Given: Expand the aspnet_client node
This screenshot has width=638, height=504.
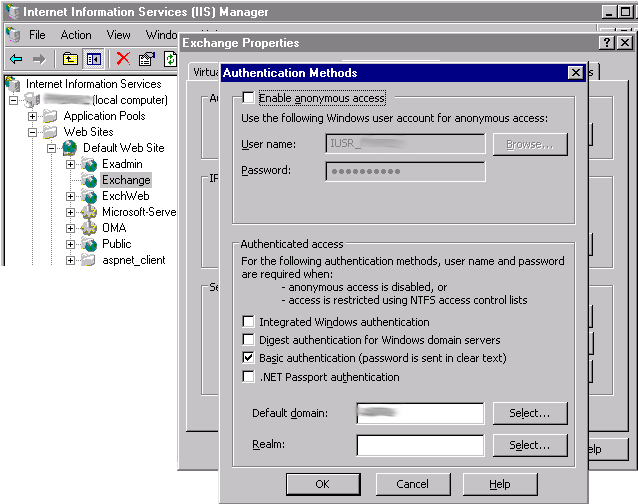Looking at the screenshot, I should click(70, 260).
